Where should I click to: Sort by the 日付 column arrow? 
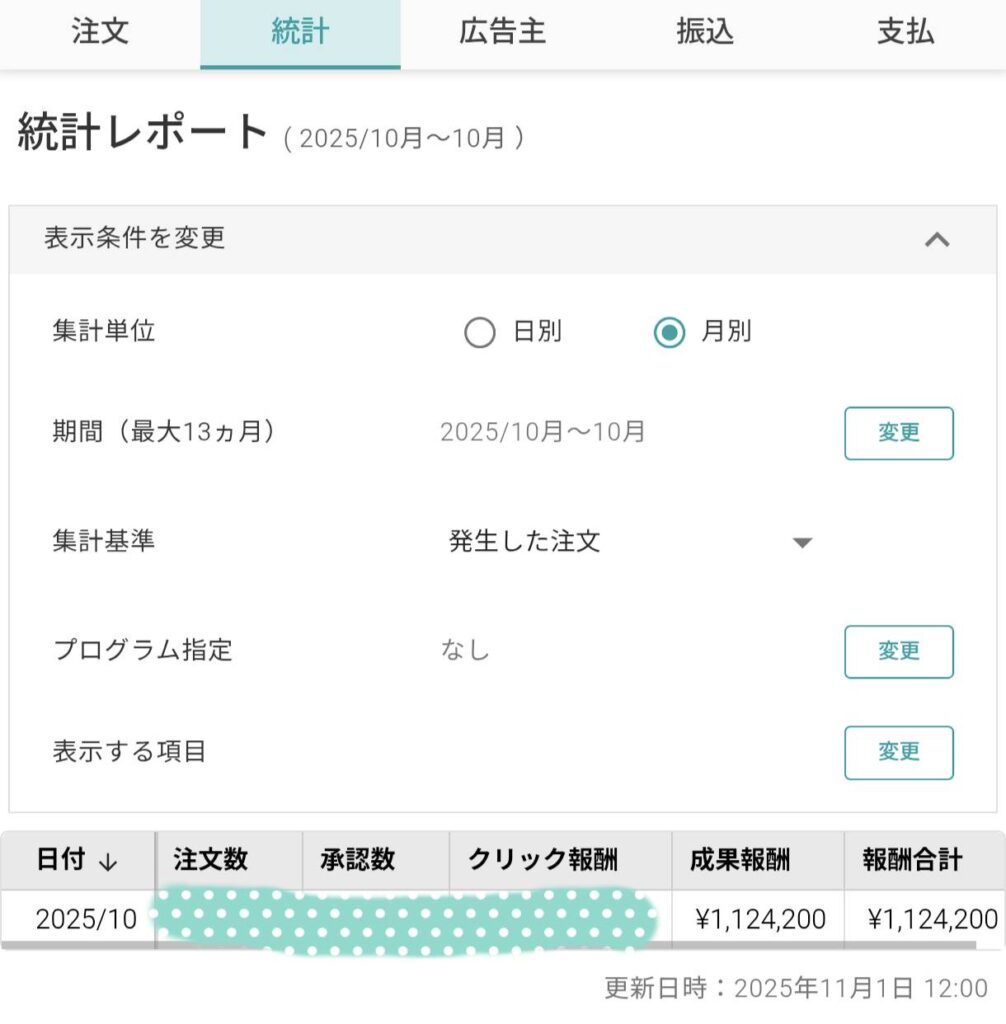[109, 861]
